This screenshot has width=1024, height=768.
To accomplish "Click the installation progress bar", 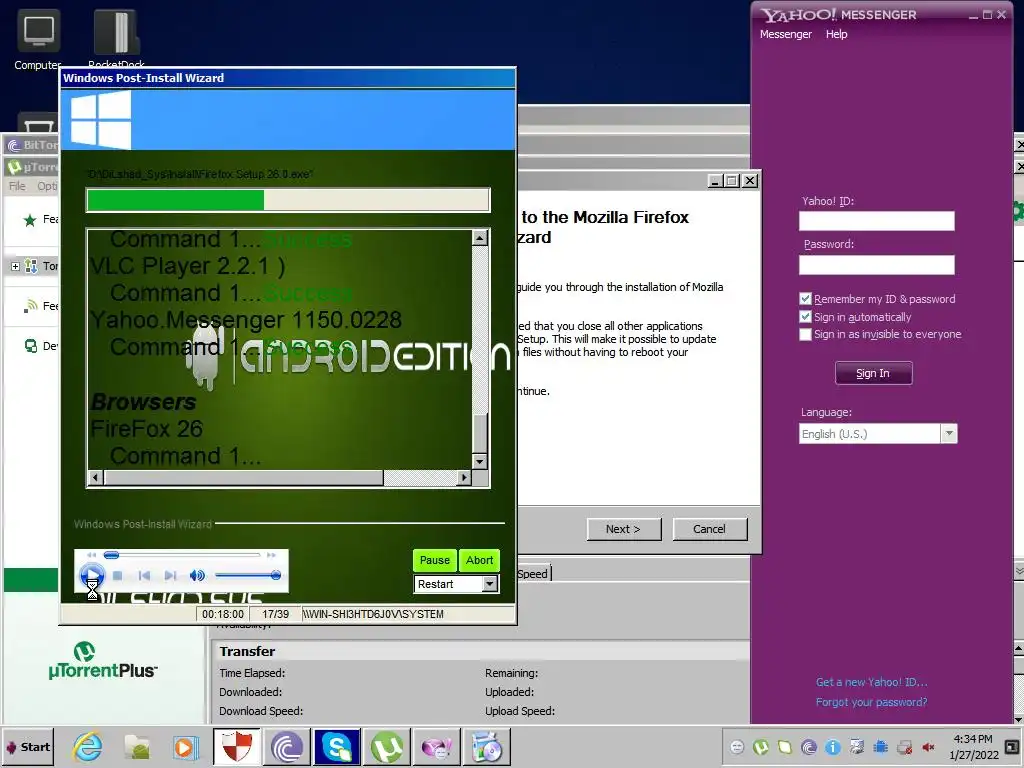I will 288,200.
